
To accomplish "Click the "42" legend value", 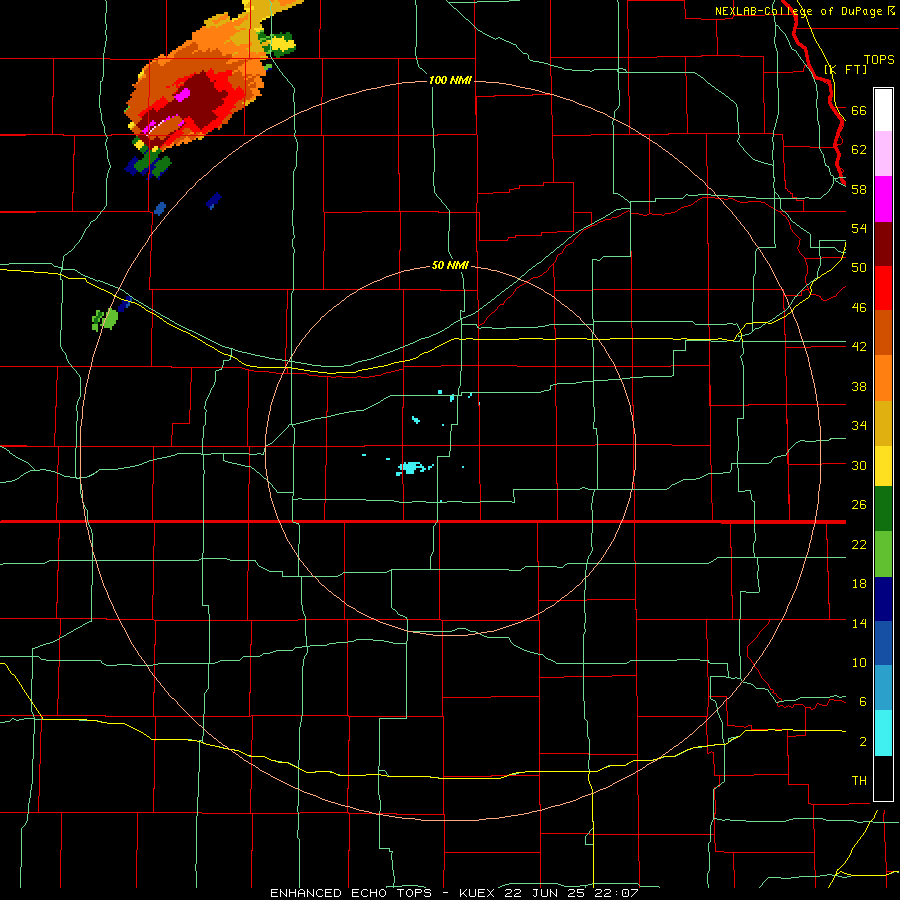I will (x=859, y=346).
